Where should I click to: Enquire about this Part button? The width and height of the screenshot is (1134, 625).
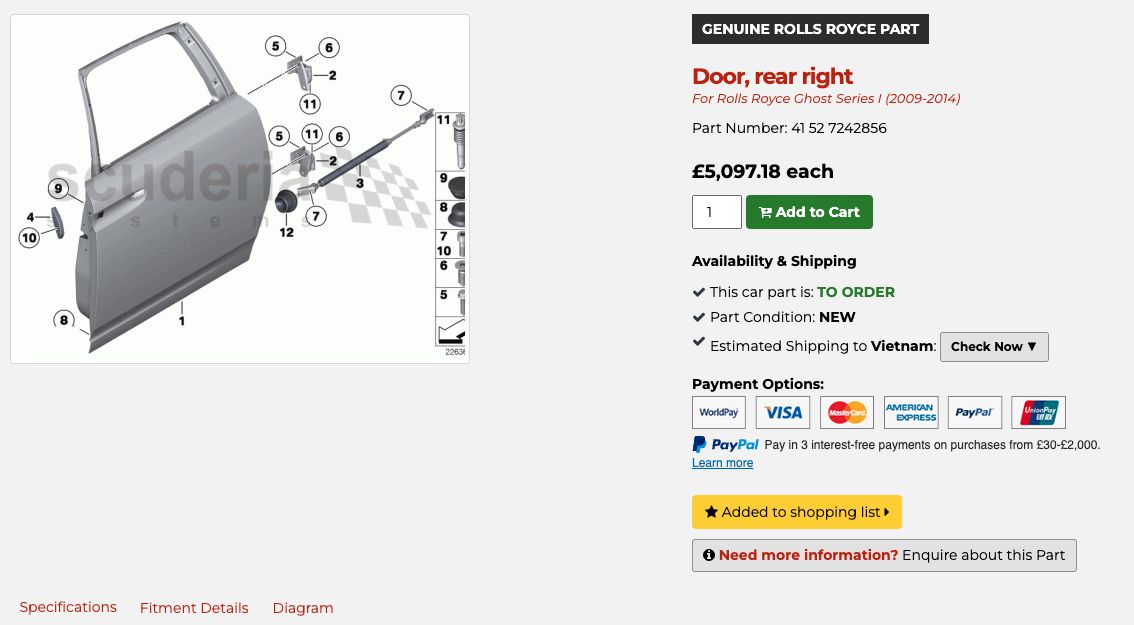click(884, 555)
